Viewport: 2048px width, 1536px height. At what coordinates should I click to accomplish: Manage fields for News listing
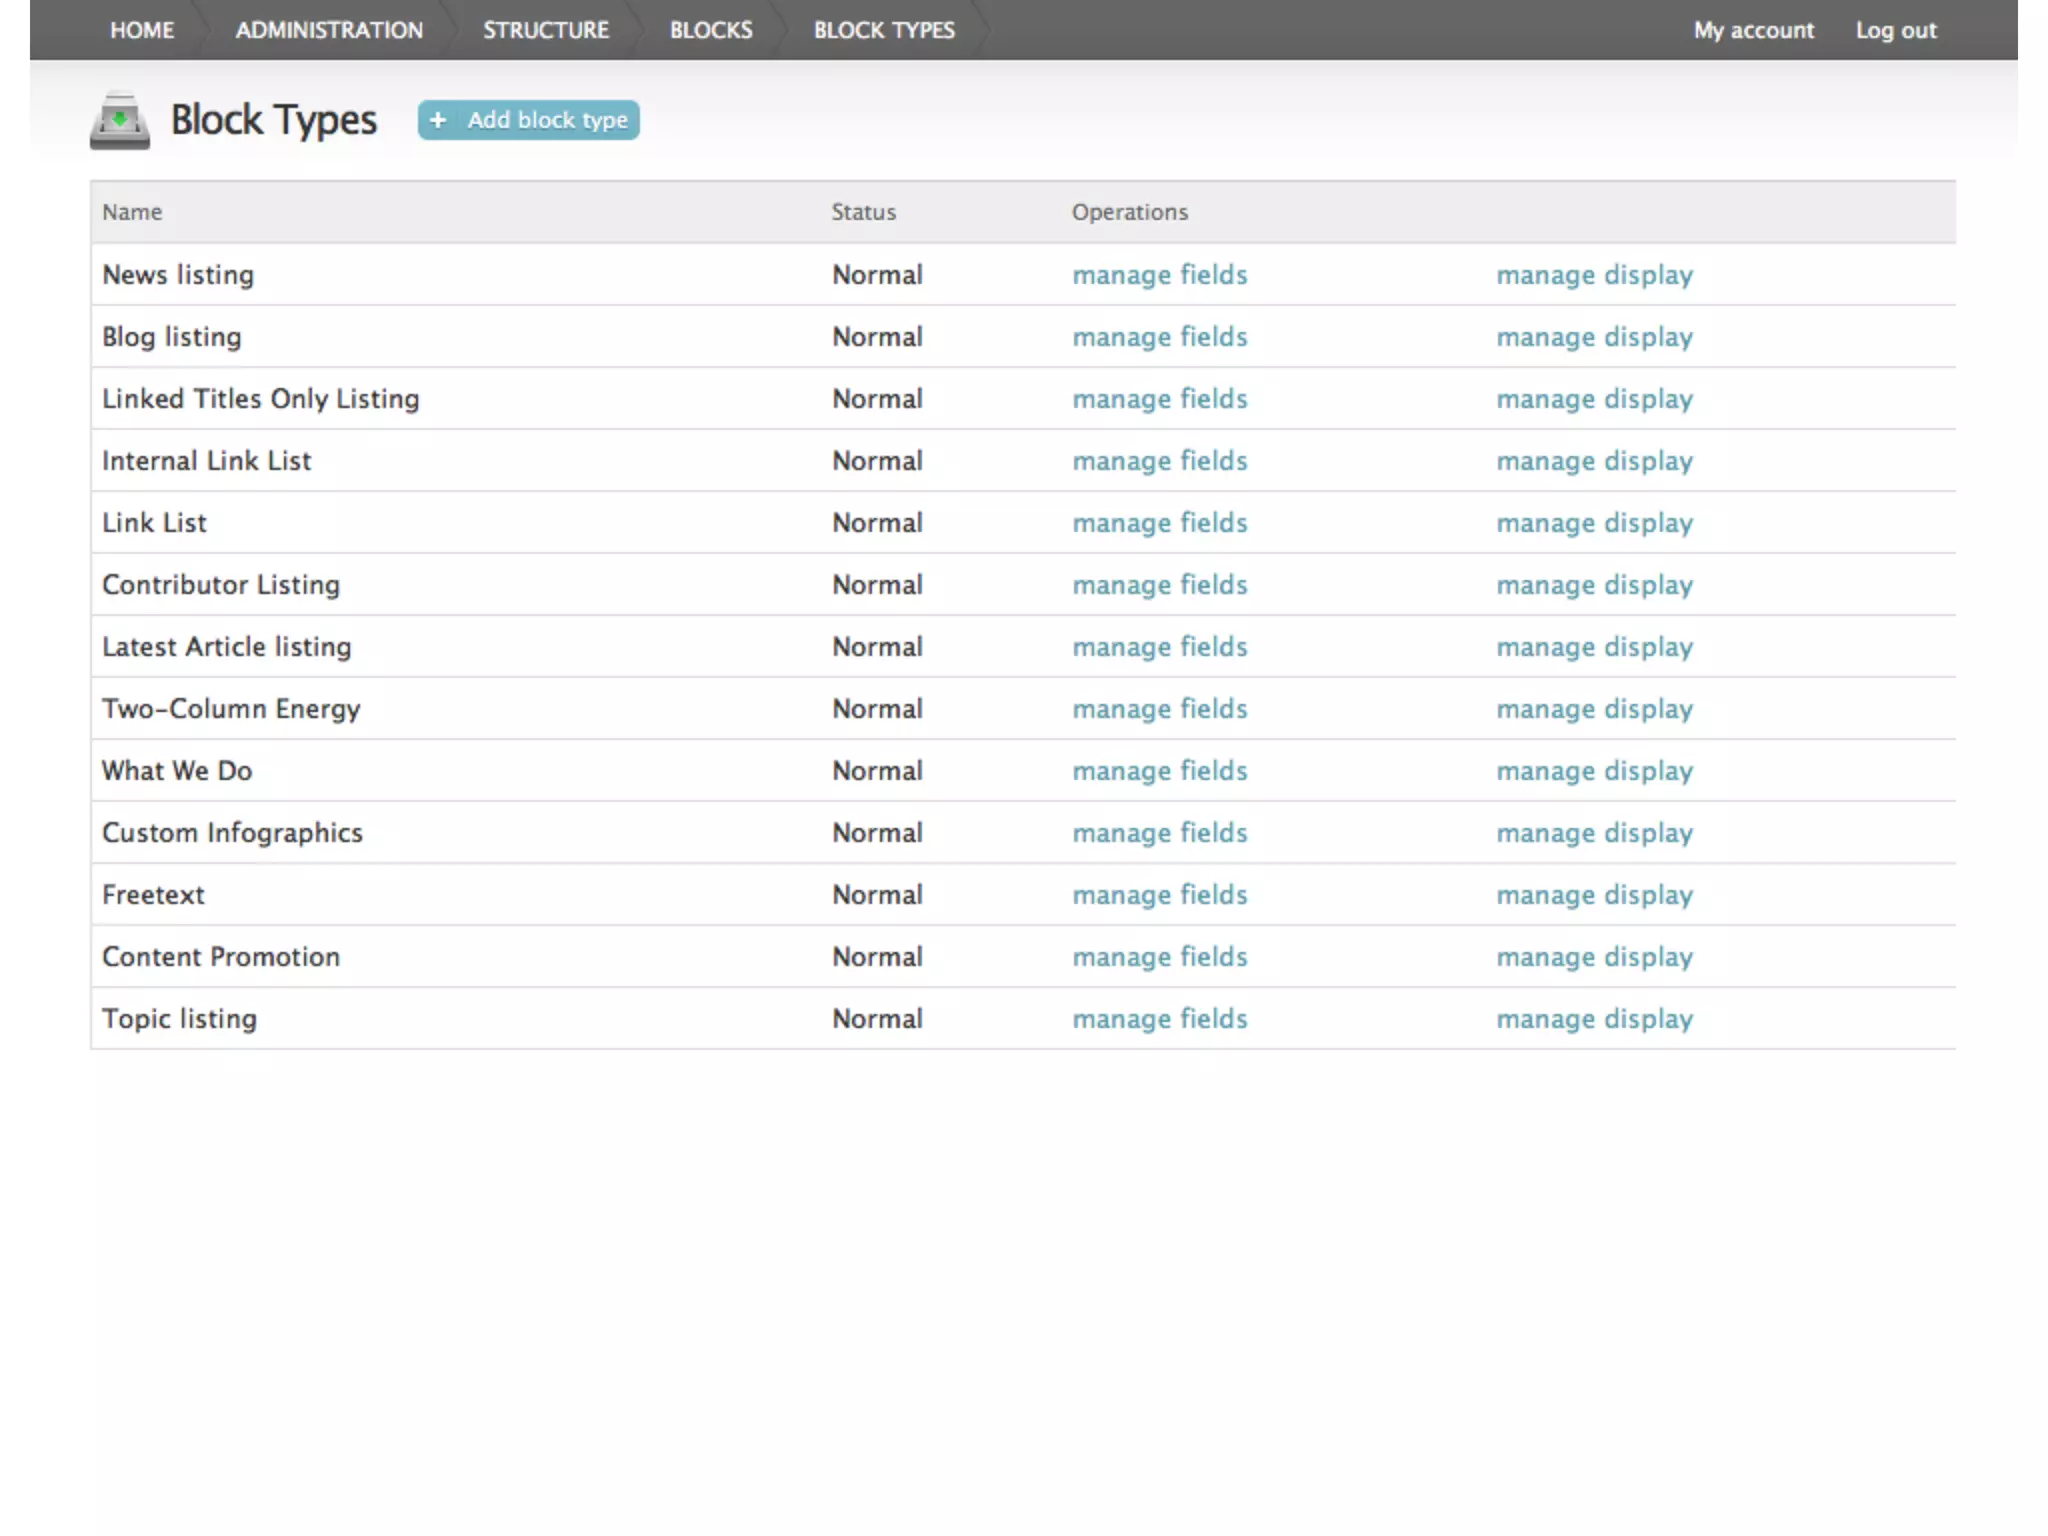[1160, 275]
